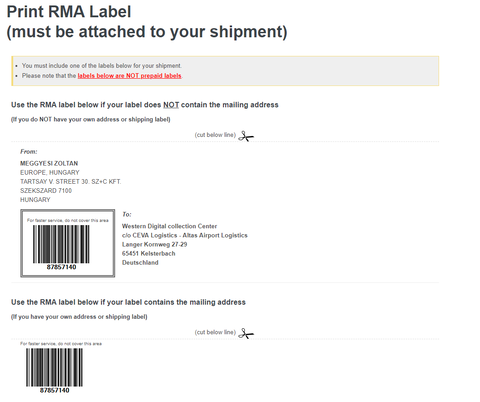Click the heading 'label contains the mailing address'

pos(128,302)
